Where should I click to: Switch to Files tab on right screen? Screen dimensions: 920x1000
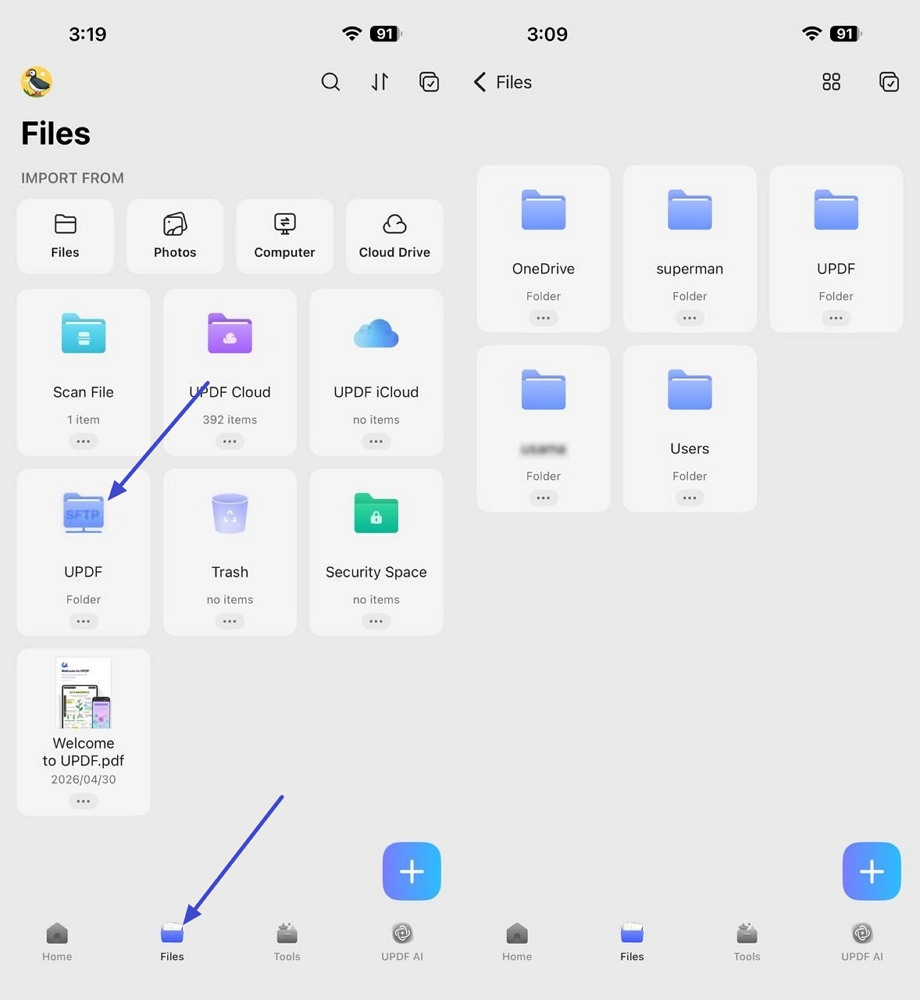coord(632,943)
